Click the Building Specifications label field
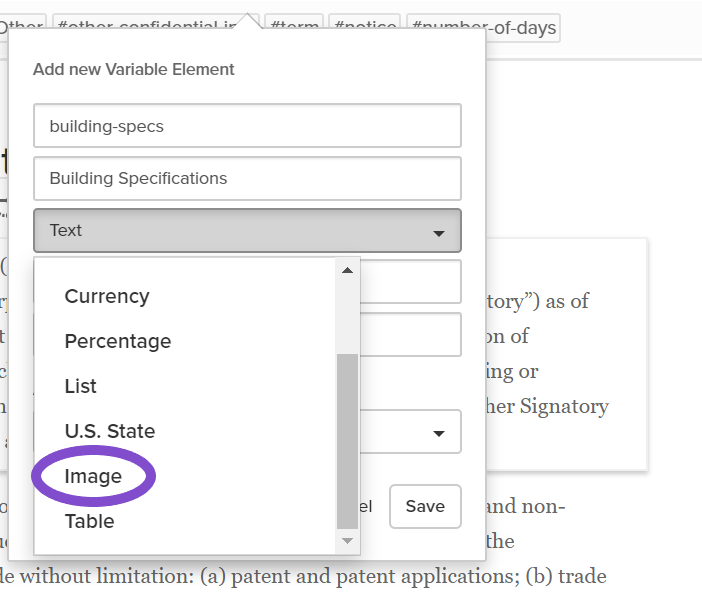The width and height of the screenshot is (702, 594). tap(247, 178)
